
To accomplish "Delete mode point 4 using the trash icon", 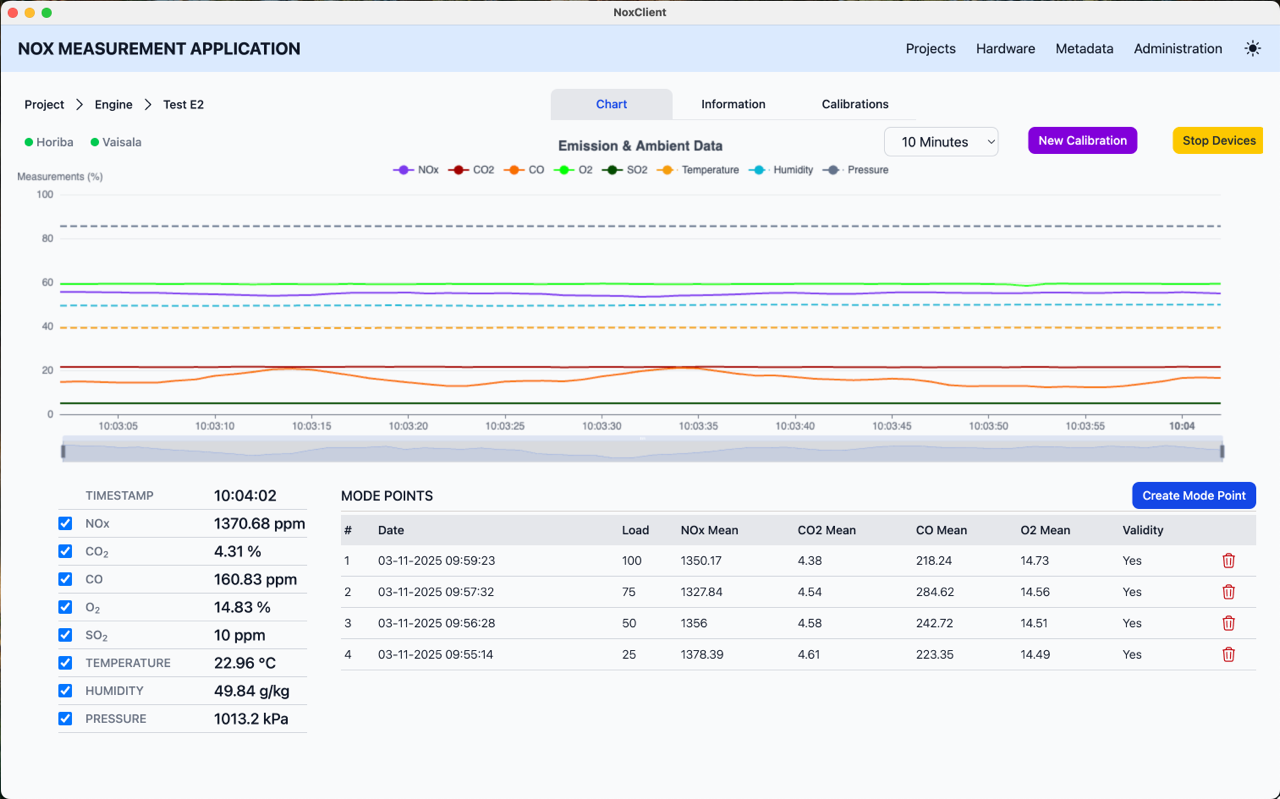I will tap(1228, 654).
